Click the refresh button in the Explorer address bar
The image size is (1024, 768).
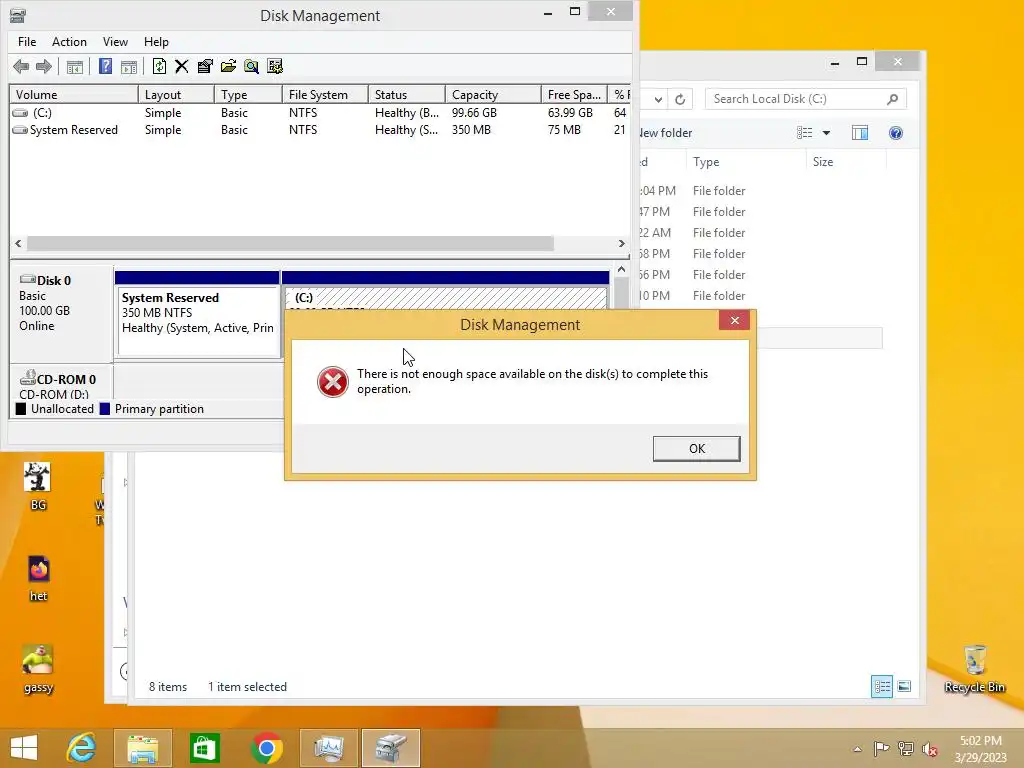click(680, 99)
